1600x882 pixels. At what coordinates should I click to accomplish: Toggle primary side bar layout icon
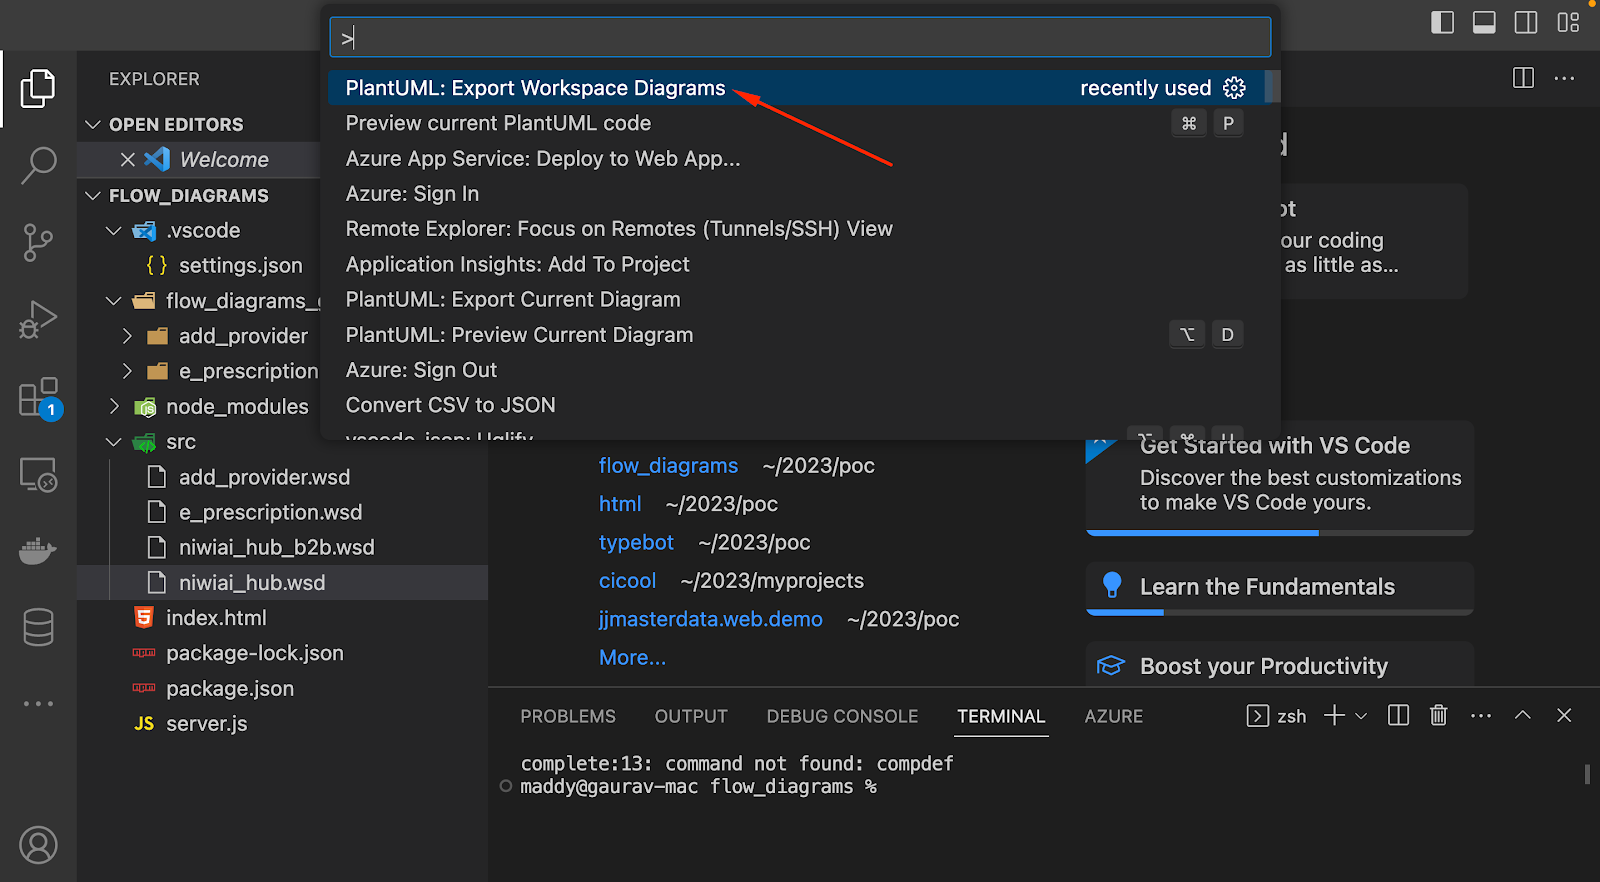tap(1442, 22)
